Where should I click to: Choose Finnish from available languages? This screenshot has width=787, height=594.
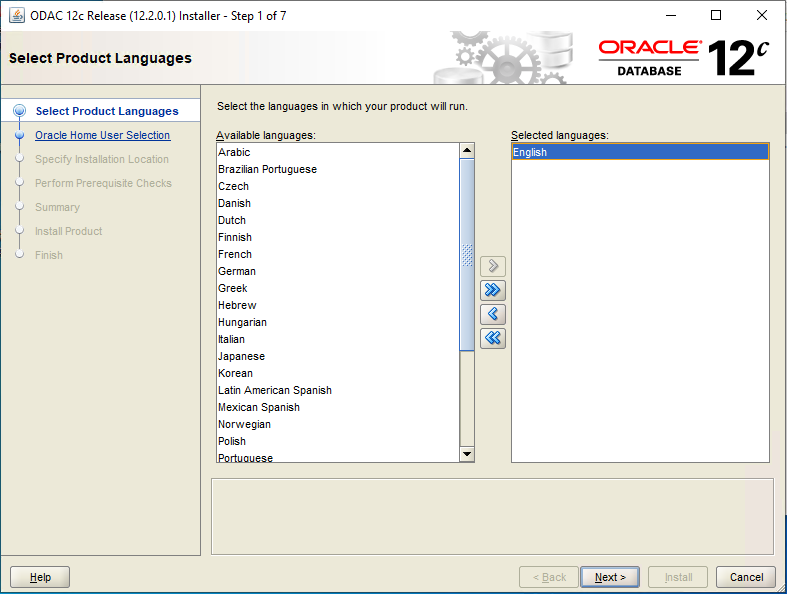[338, 237]
